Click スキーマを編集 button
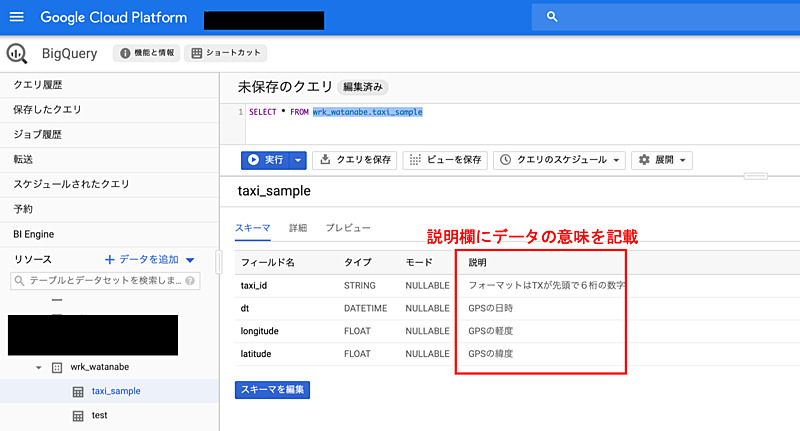Screen dimensions: 800x431 (x=272, y=390)
